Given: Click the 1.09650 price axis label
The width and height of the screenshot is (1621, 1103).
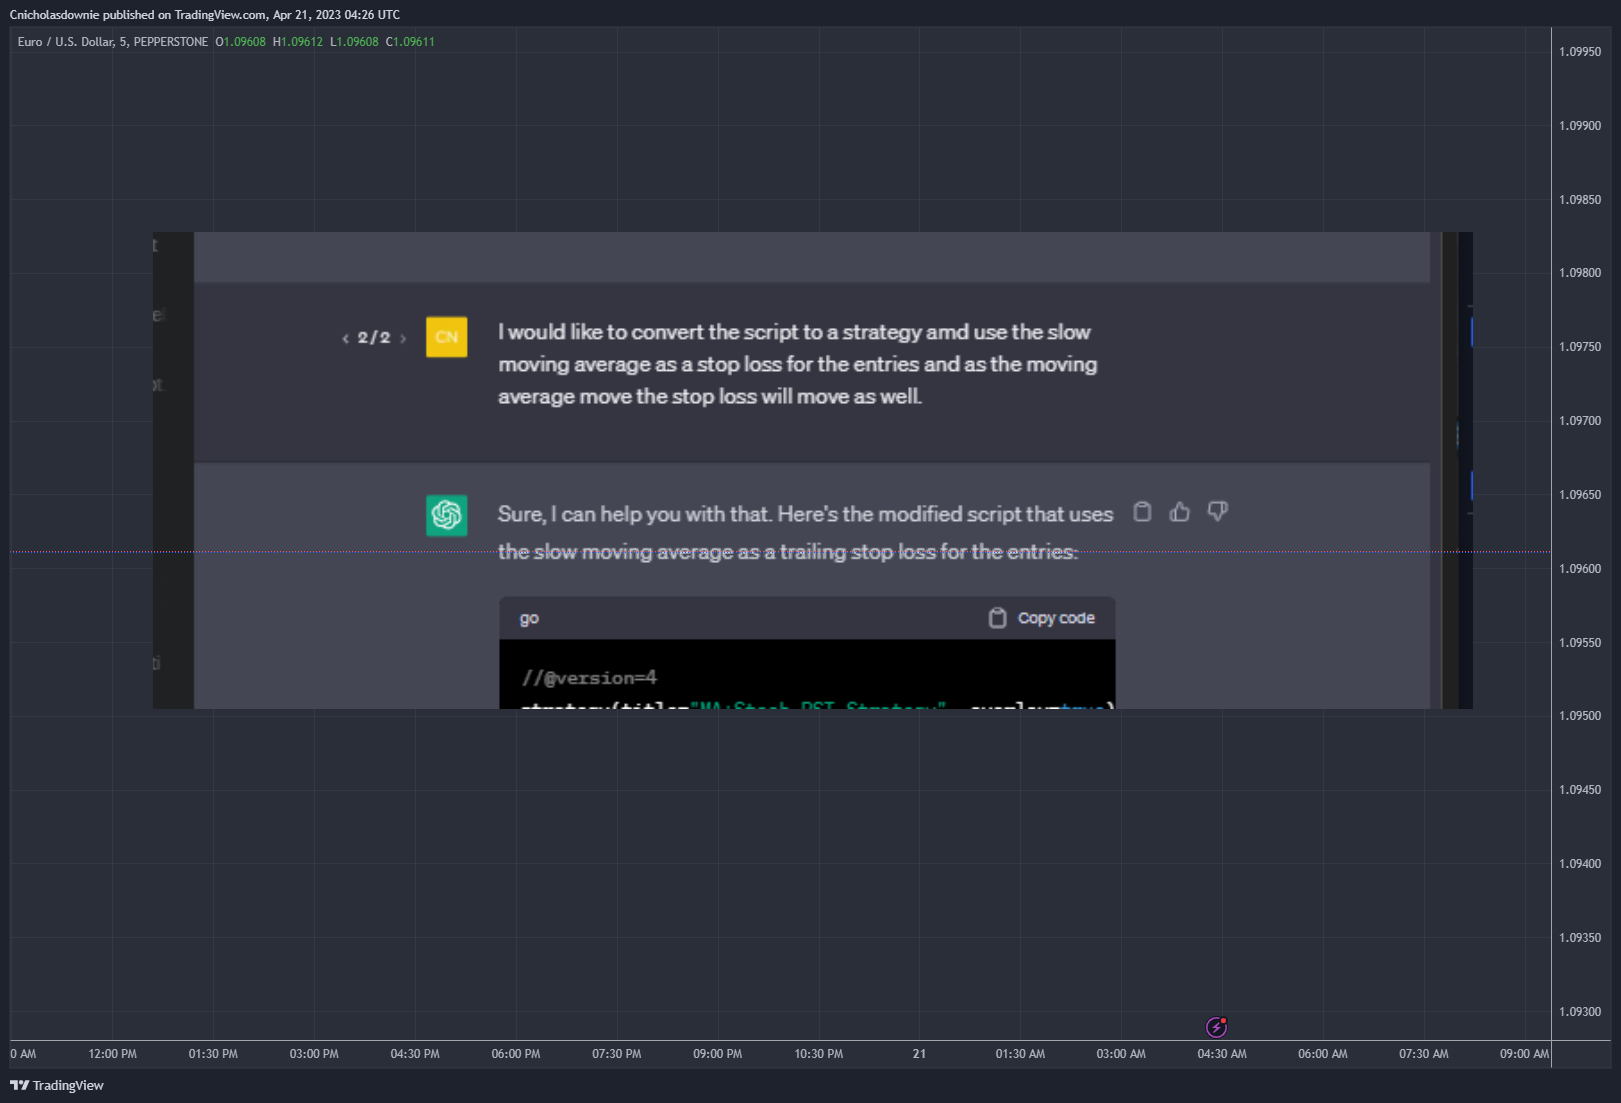Looking at the screenshot, I should pyautogui.click(x=1580, y=495).
